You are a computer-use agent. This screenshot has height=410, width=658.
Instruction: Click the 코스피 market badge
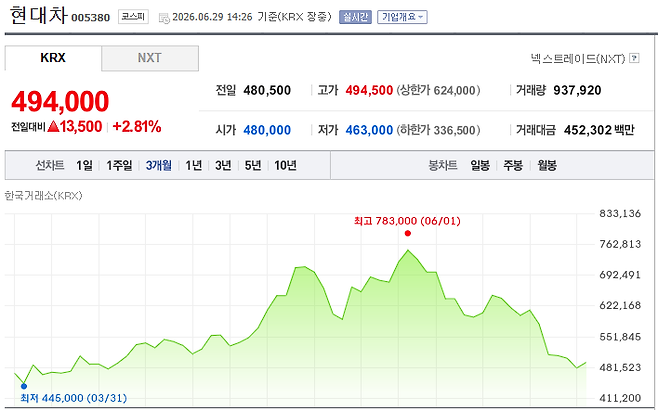[133, 17]
